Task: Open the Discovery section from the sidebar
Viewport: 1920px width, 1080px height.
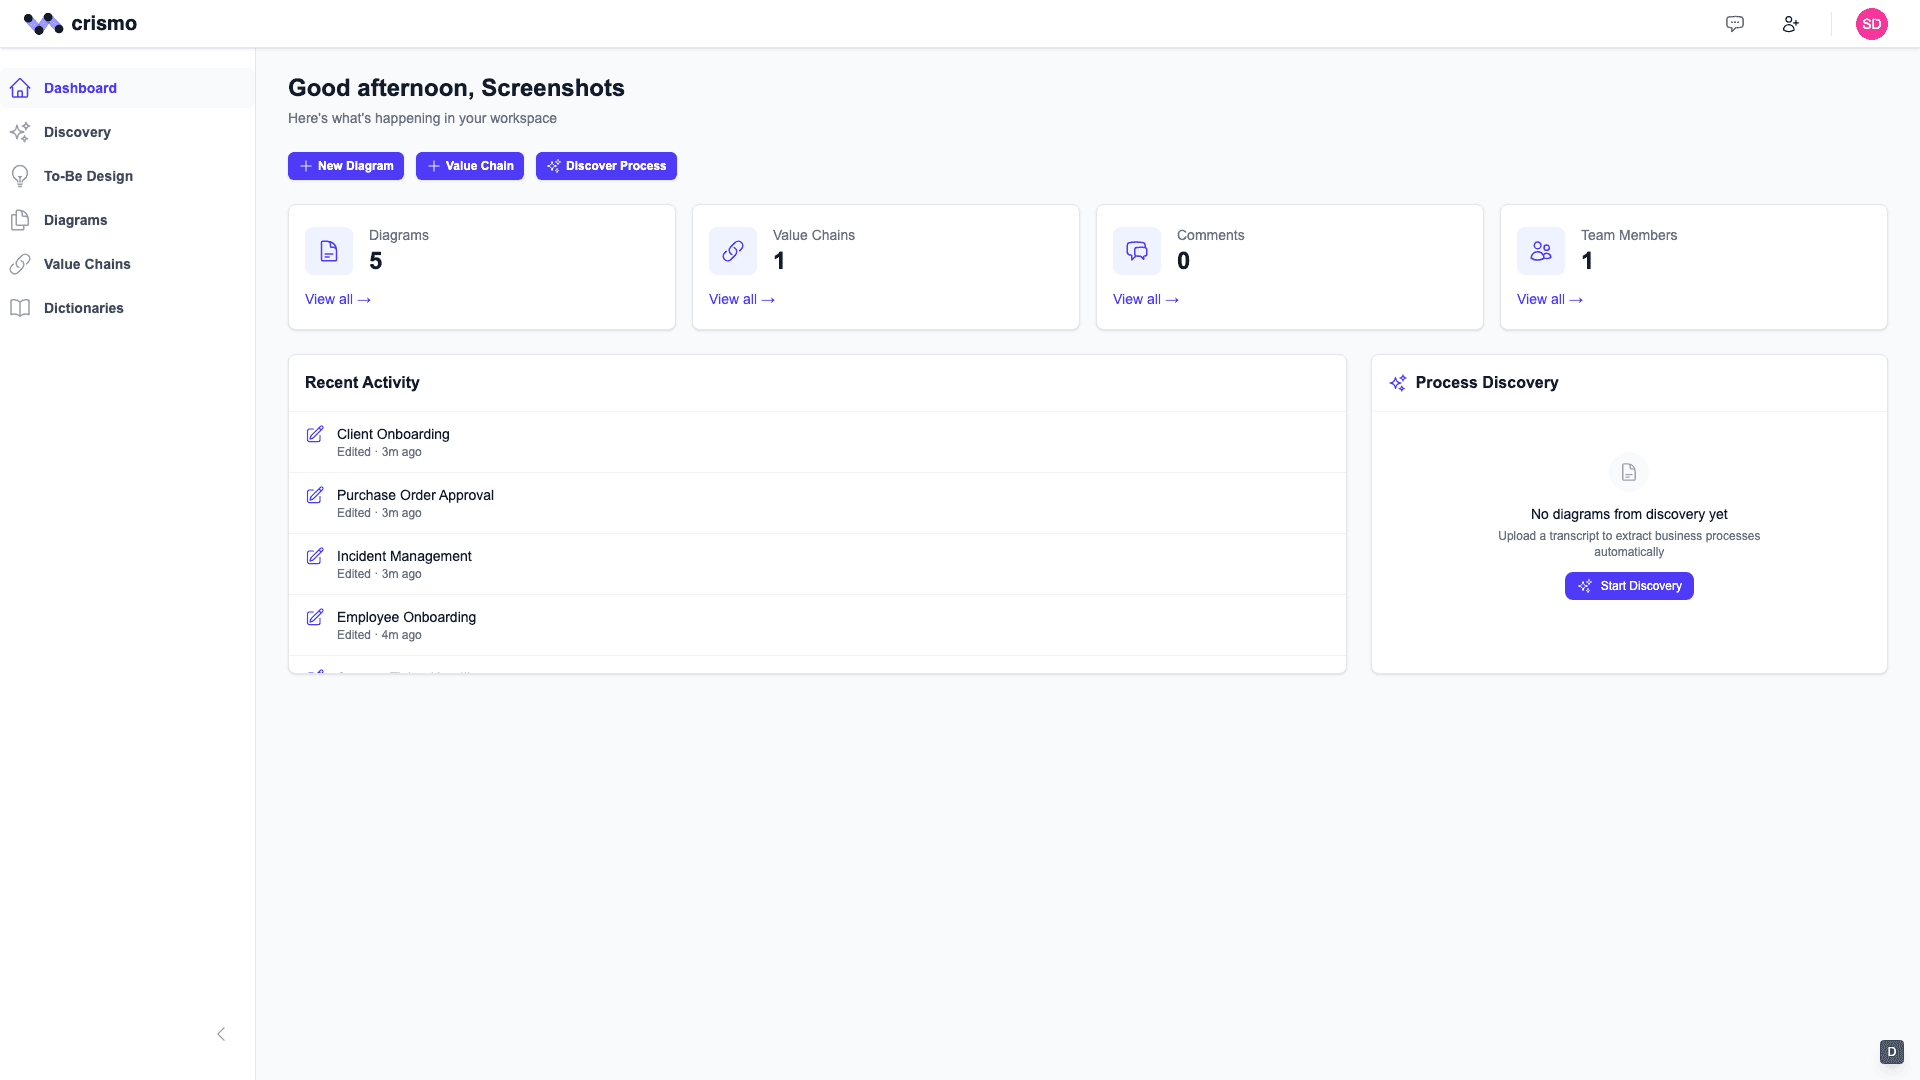Action: [77, 132]
